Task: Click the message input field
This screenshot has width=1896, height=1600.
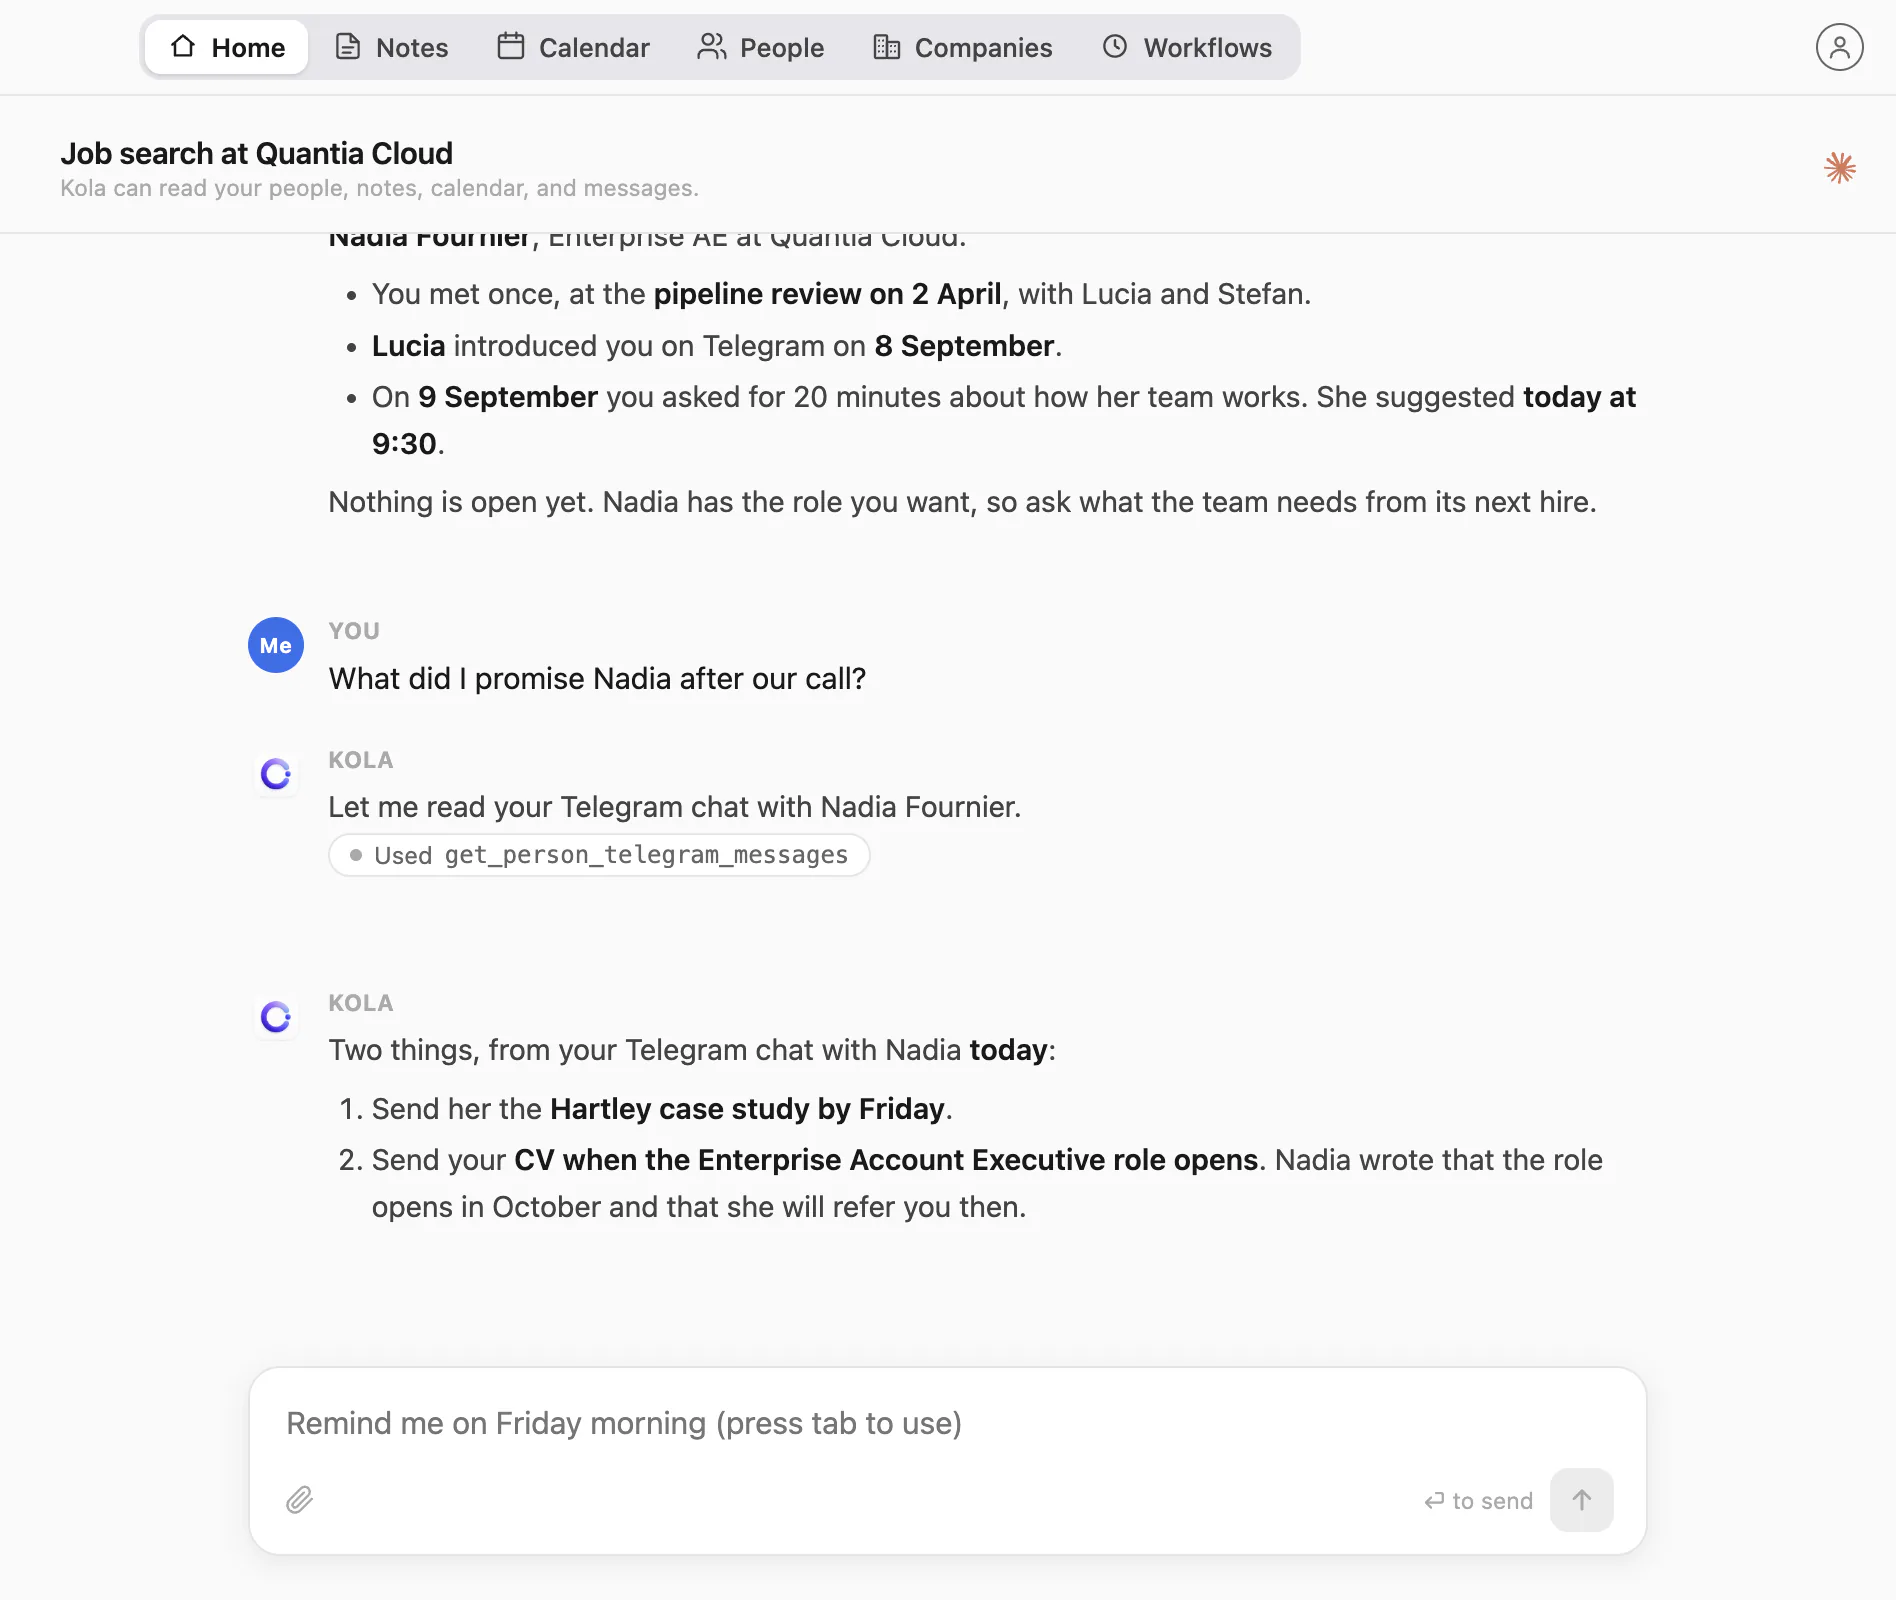Action: click(x=947, y=1423)
